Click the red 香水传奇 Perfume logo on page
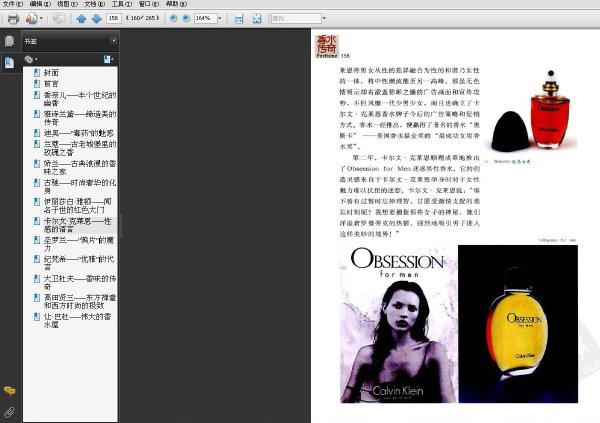This screenshot has width=600, height=423. (x=327, y=46)
